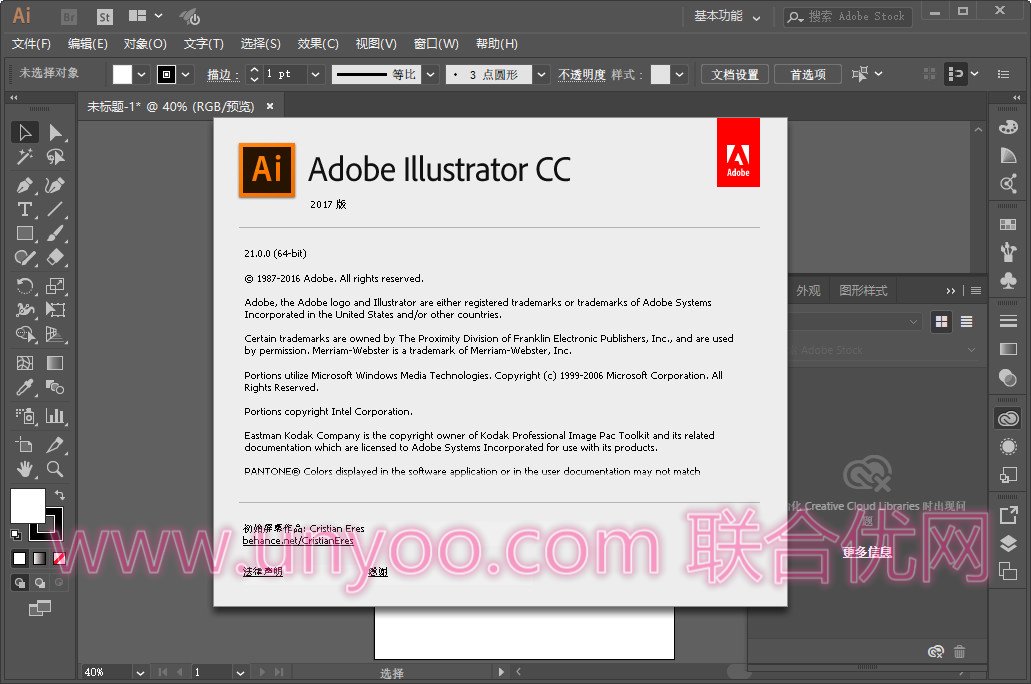Switch to the 图形样式 panel tab
This screenshot has width=1031, height=684.
pyautogui.click(x=863, y=291)
